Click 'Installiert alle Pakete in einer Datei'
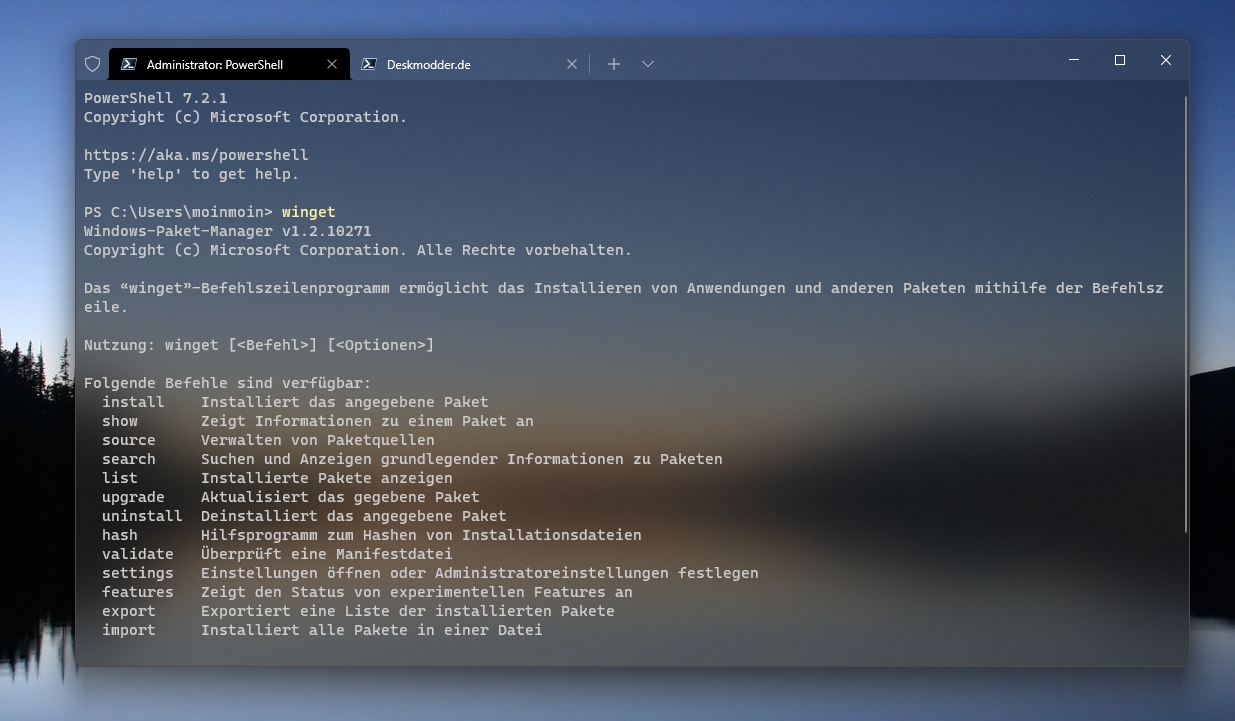1235x721 pixels. pos(372,631)
